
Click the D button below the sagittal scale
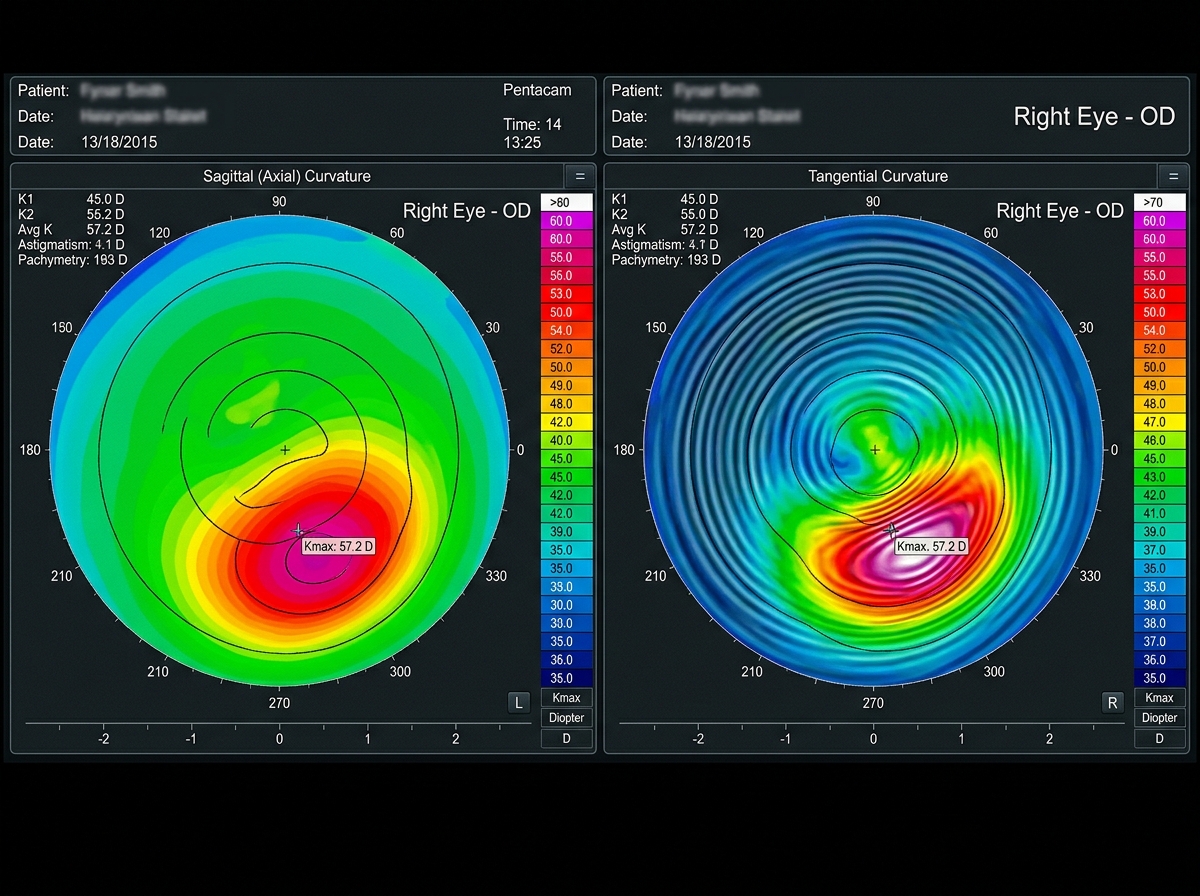point(567,739)
